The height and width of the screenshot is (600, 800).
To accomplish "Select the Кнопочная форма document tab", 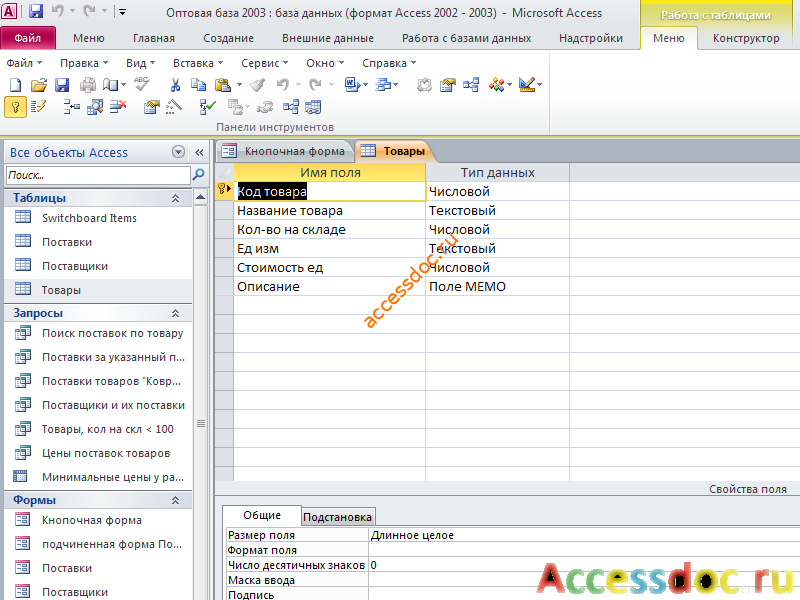I will tap(285, 151).
